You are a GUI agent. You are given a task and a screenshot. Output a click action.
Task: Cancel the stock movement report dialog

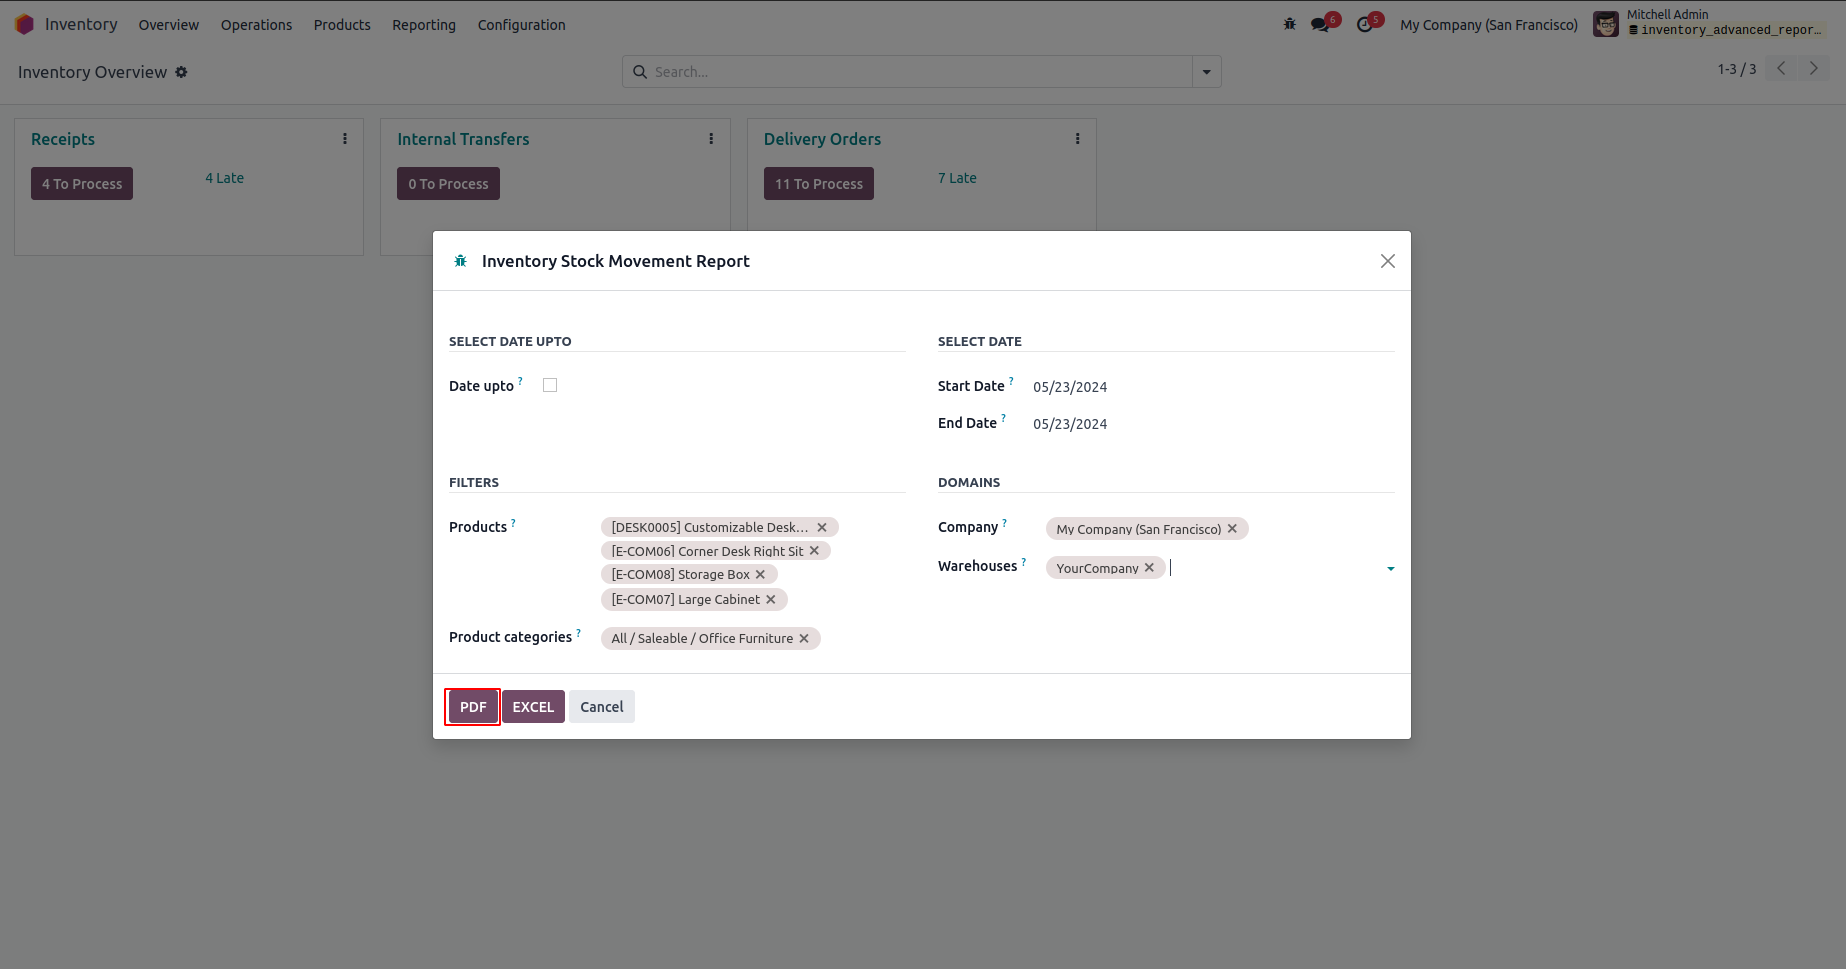click(602, 707)
